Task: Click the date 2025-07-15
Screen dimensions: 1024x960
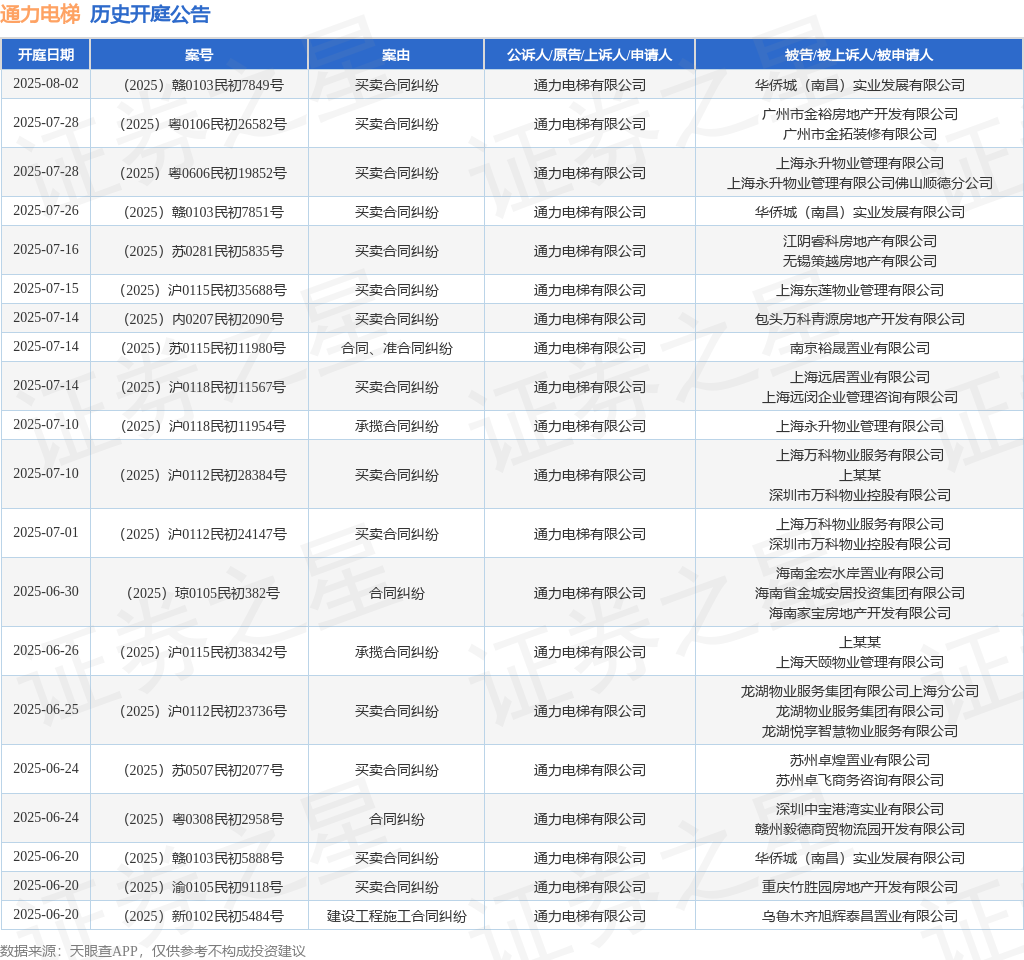Action: pos(46,289)
